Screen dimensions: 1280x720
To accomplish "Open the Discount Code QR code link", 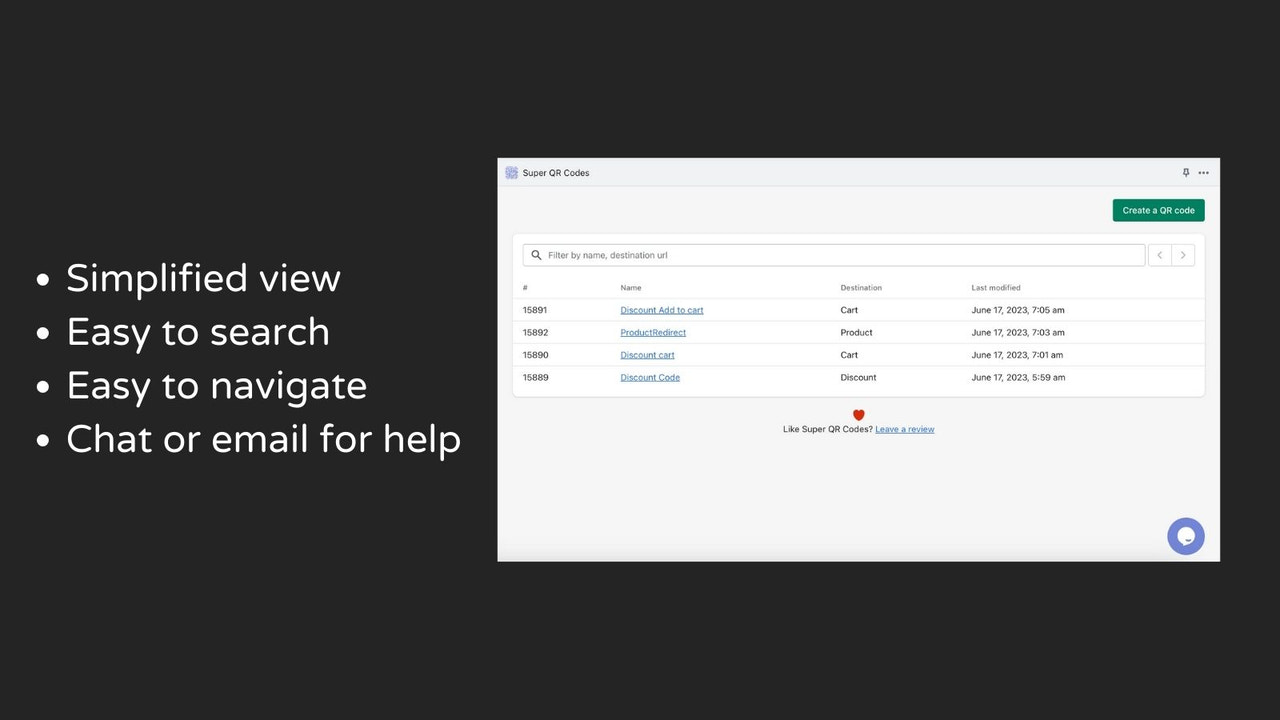I will 650,377.
